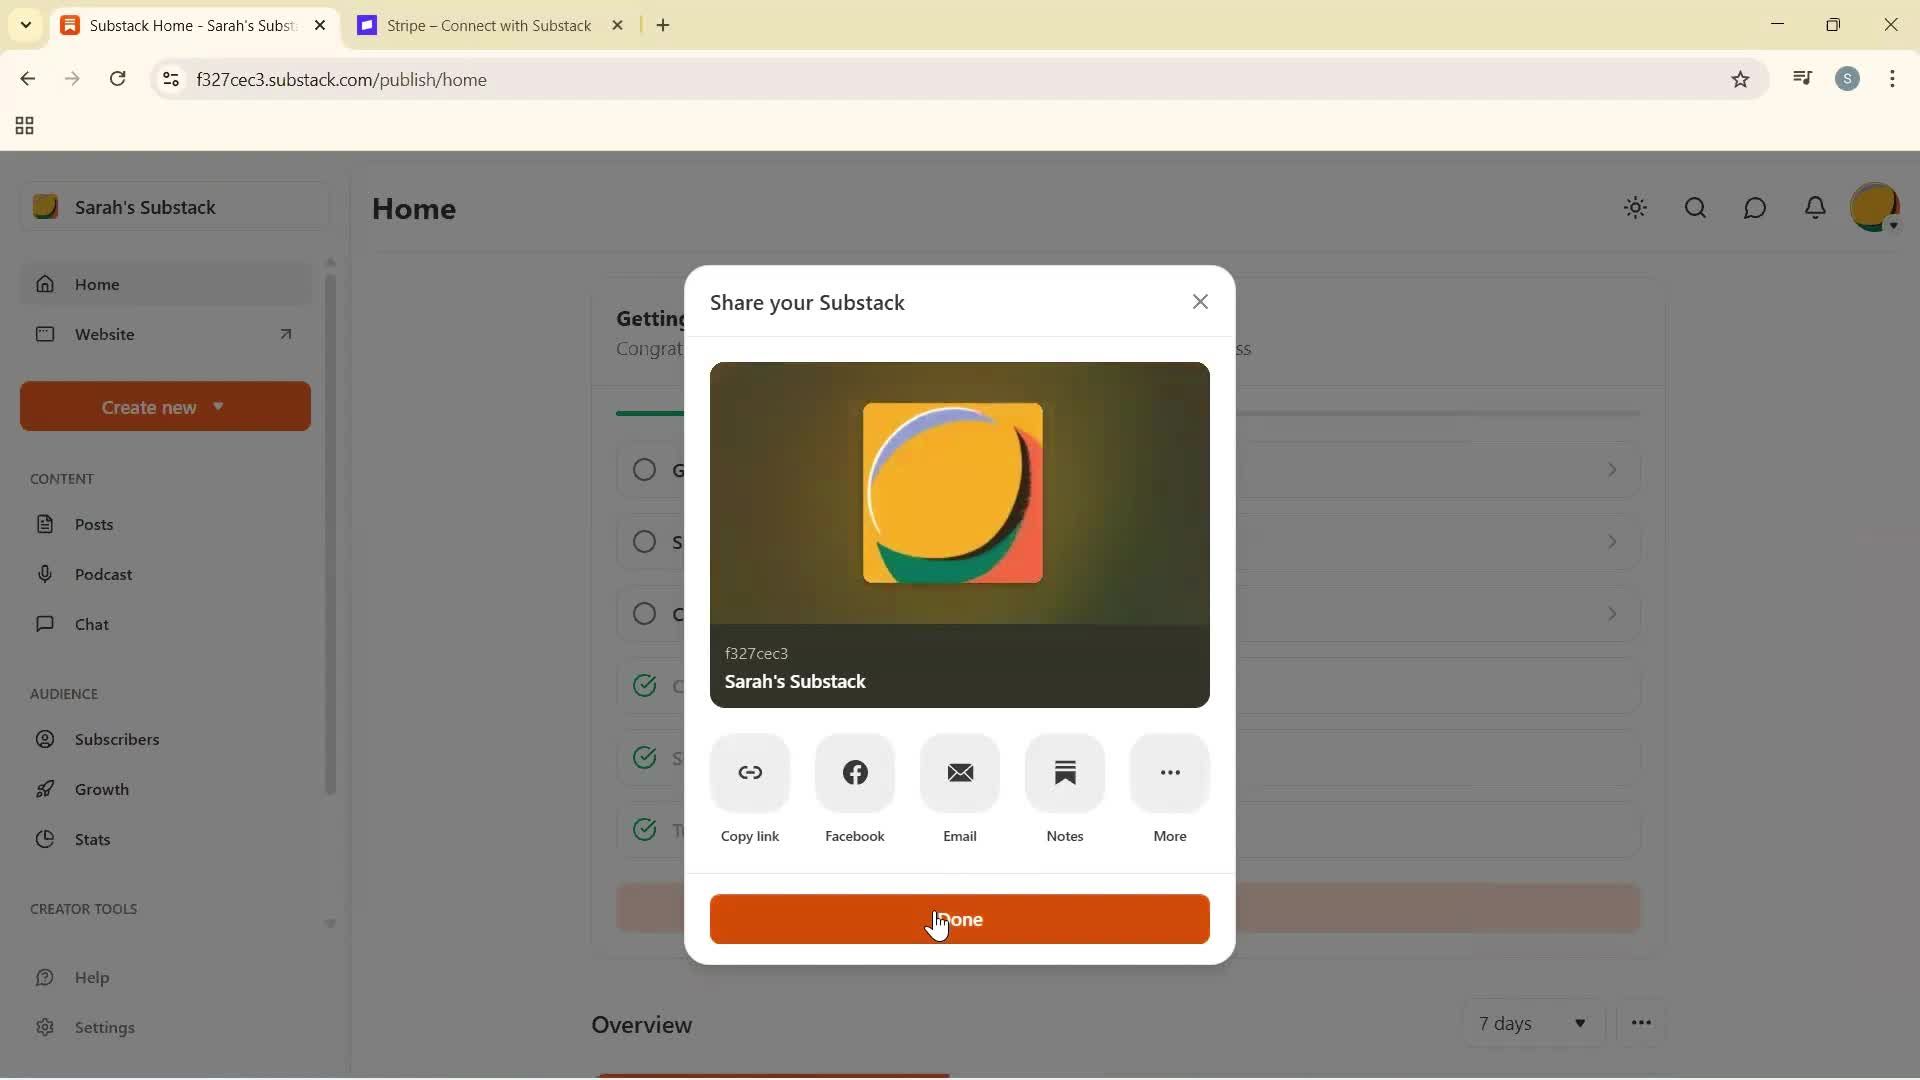Open the Subscribers panel
Screen dimensions: 1920x1080
tap(46, 740)
